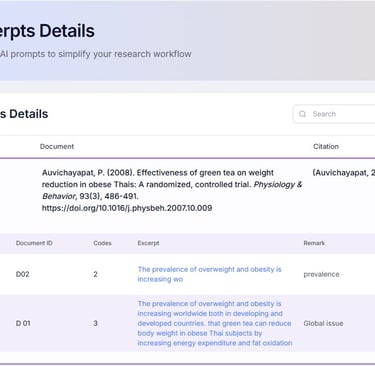The width and height of the screenshot is (375, 366).
Task: Click the remark 'prevalence'
Action: pyautogui.click(x=321, y=274)
